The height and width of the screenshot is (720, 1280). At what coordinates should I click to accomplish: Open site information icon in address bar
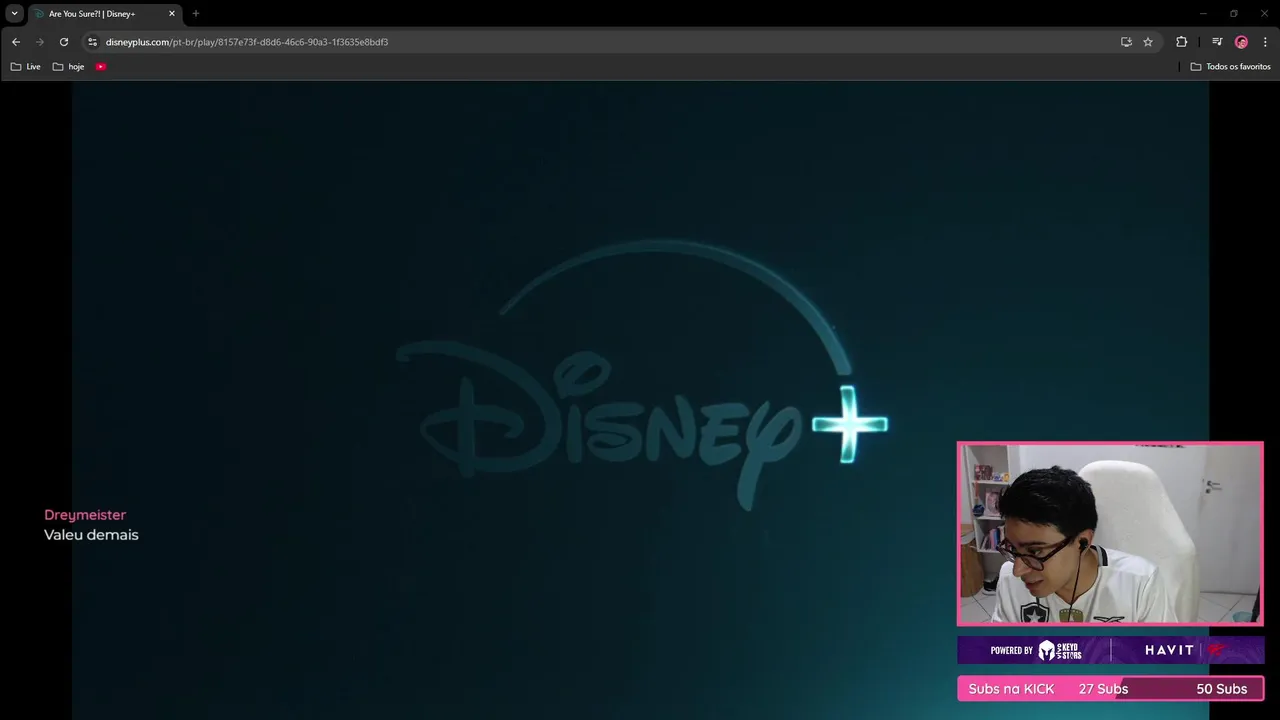pyautogui.click(x=92, y=42)
